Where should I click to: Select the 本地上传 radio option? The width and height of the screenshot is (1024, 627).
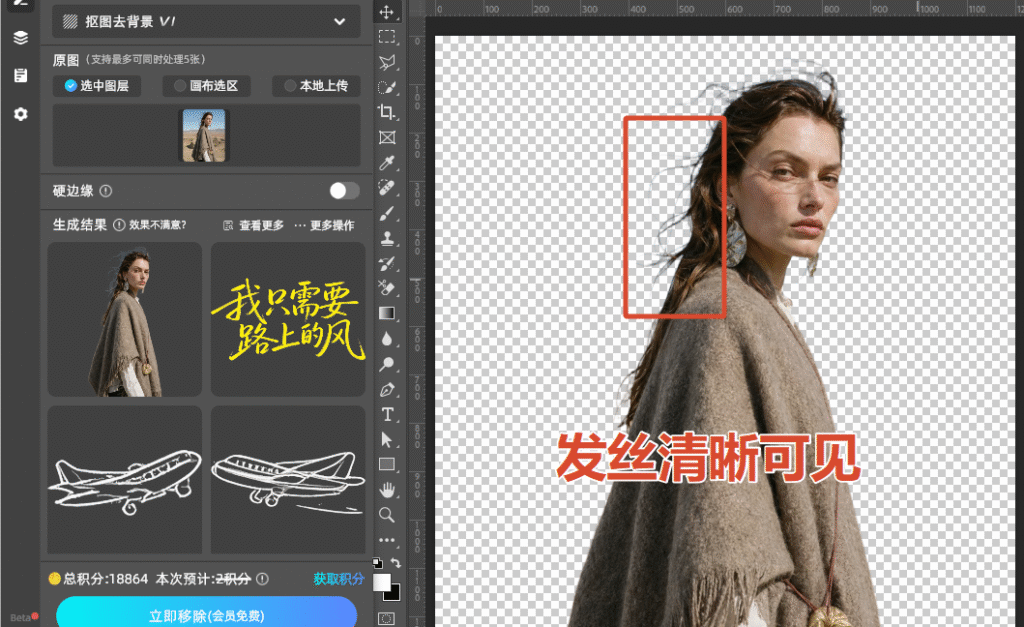tap(316, 86)
